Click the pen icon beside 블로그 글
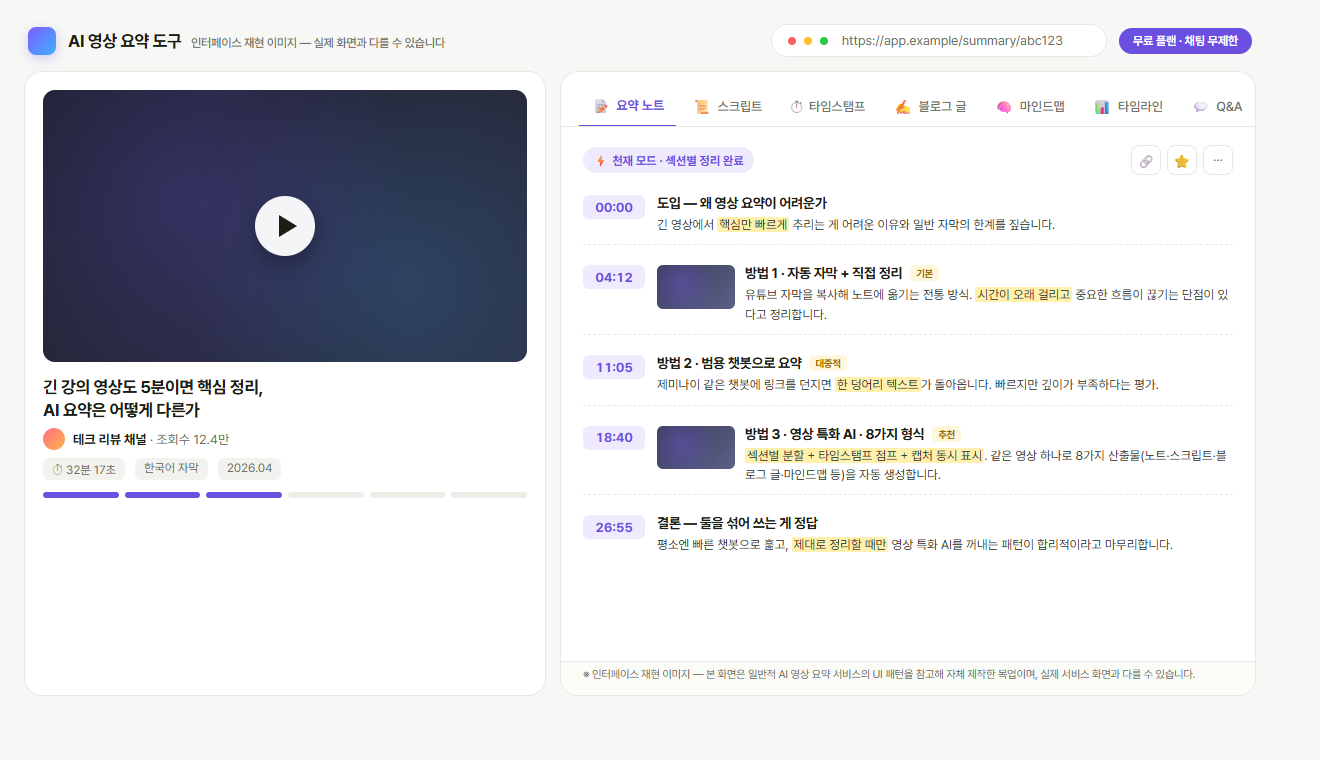Image resolution: width=1320 pixels, height=760 pixels. [901, 104]
